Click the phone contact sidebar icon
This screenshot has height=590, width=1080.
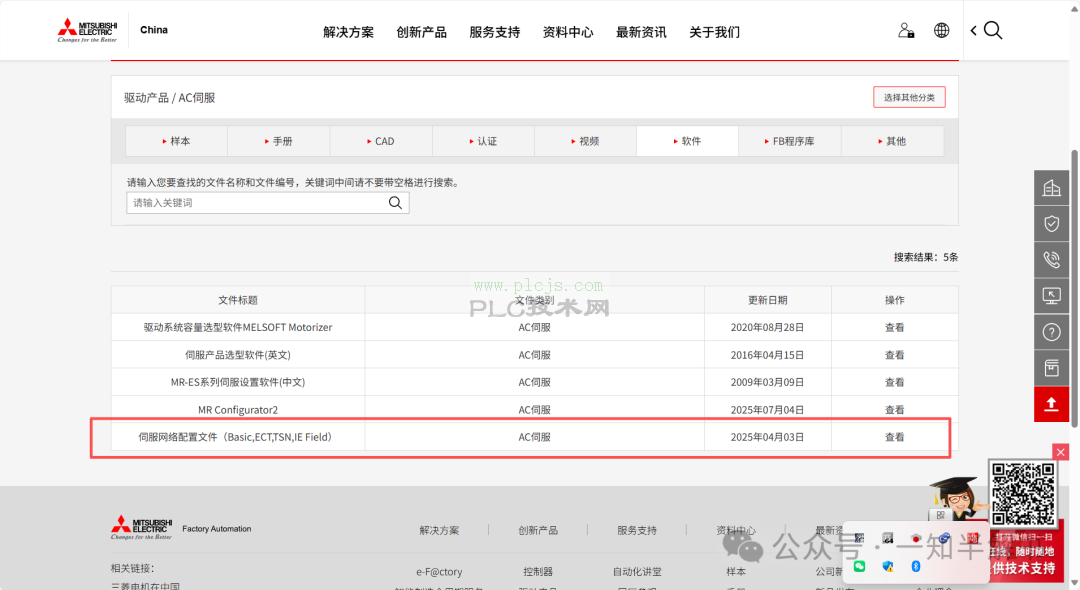click(1051, 260)
